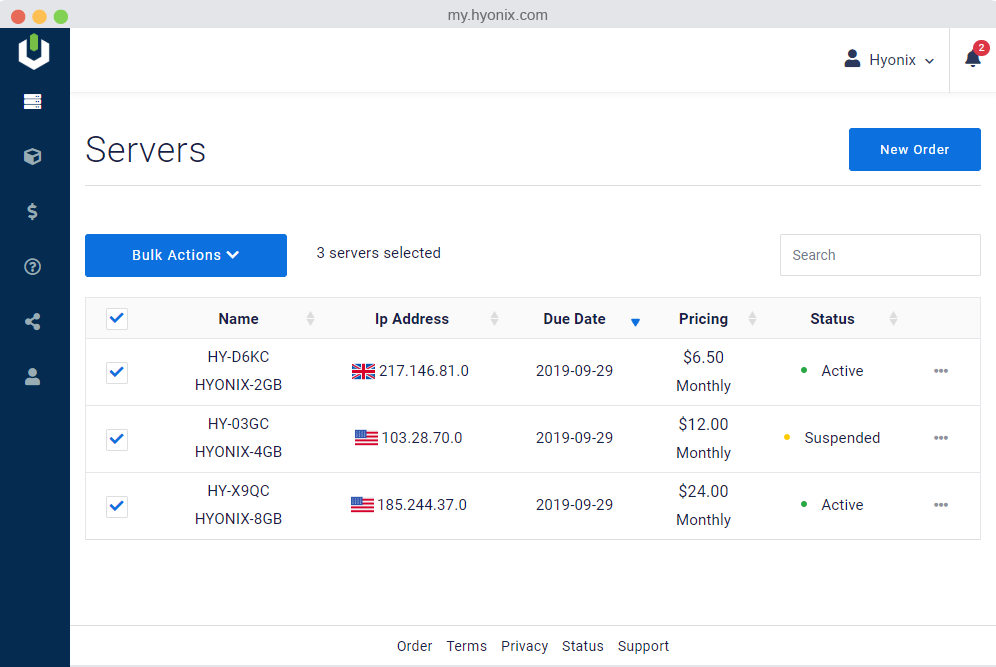Sort the table by Status column

coord(832,319)
